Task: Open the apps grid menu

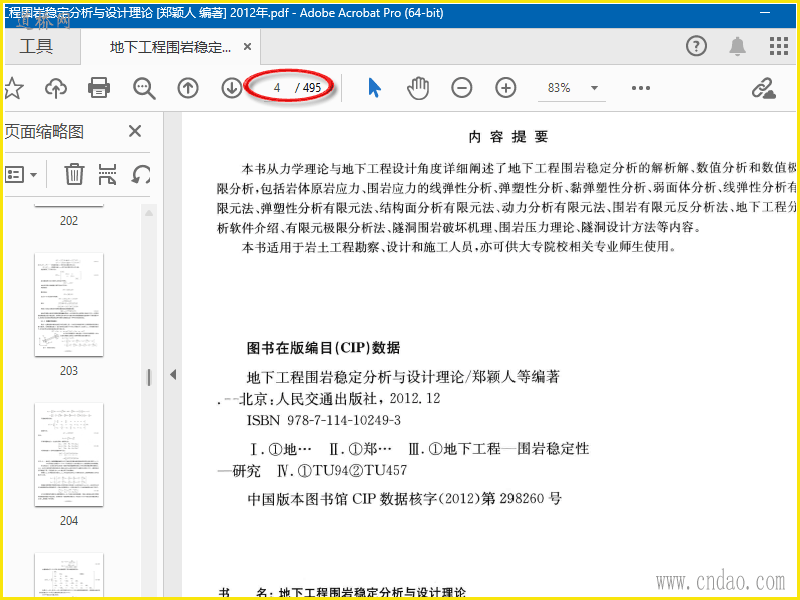Action: 779,46
